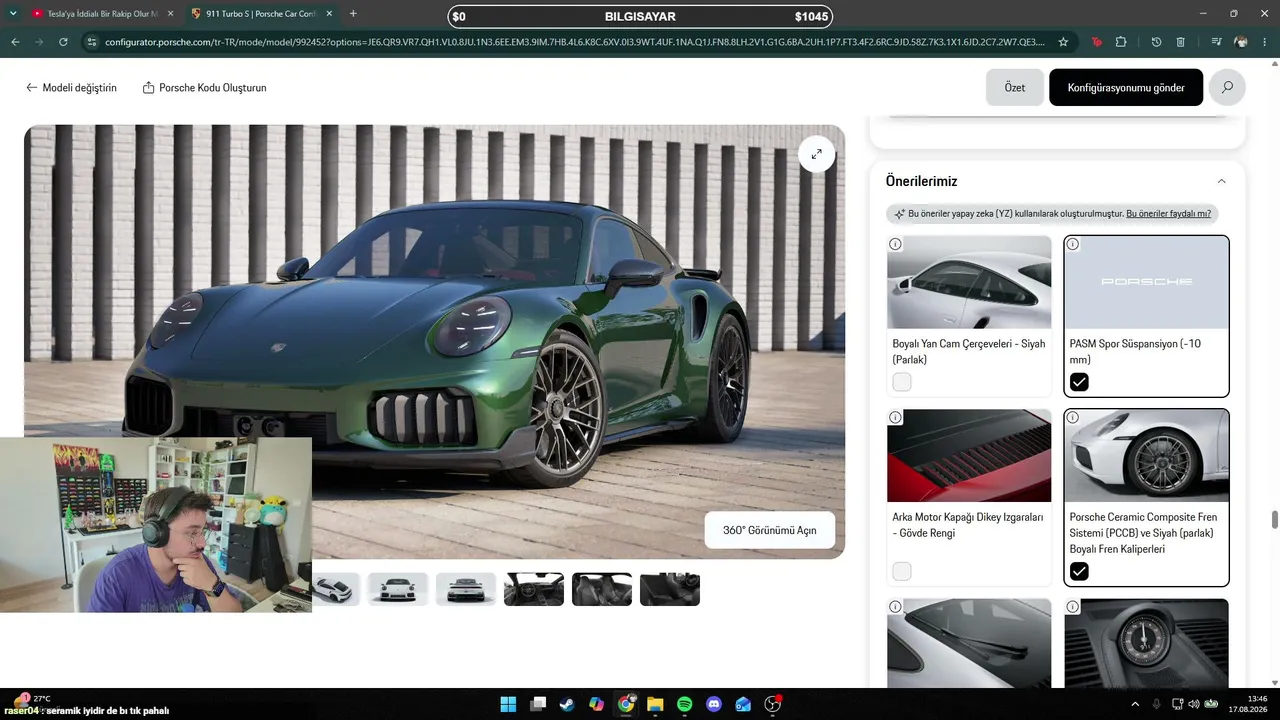1280x720 pixels.
Task: View the dashboard interior thumbnail
Action: tap(534, 589)
